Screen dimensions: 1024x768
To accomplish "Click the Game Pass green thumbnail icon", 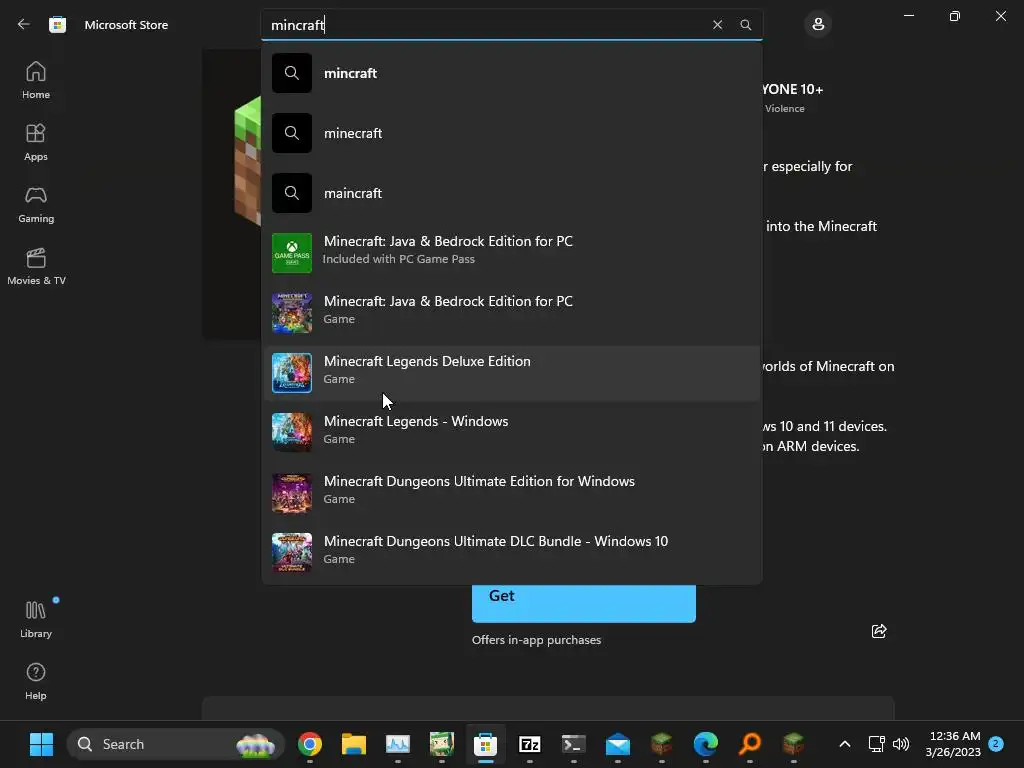I will pyautogui.click(x=292, y=253).
